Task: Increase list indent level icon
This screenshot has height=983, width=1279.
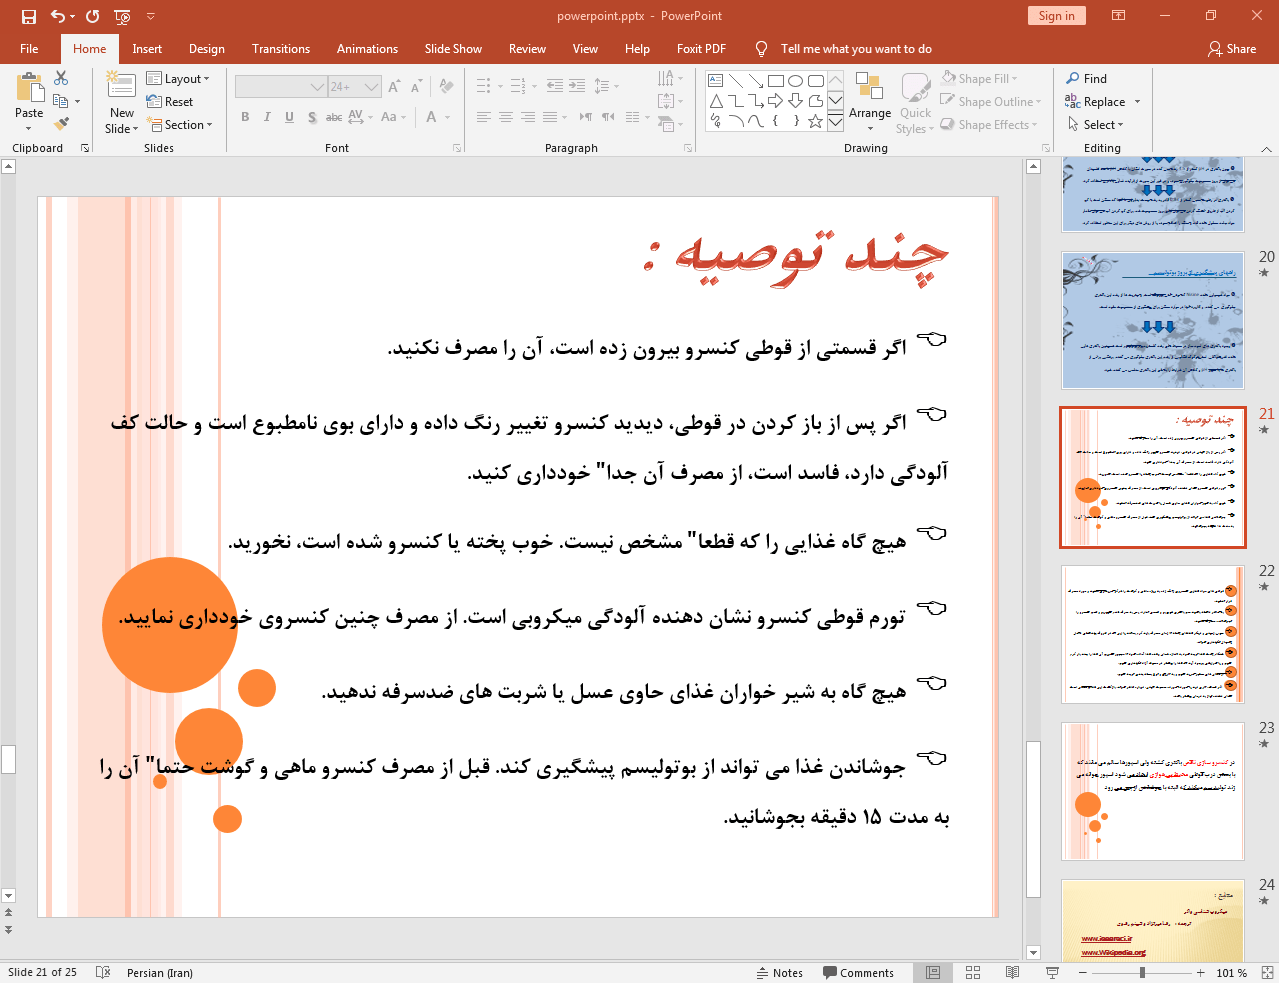Action: (x=577, y=86)
